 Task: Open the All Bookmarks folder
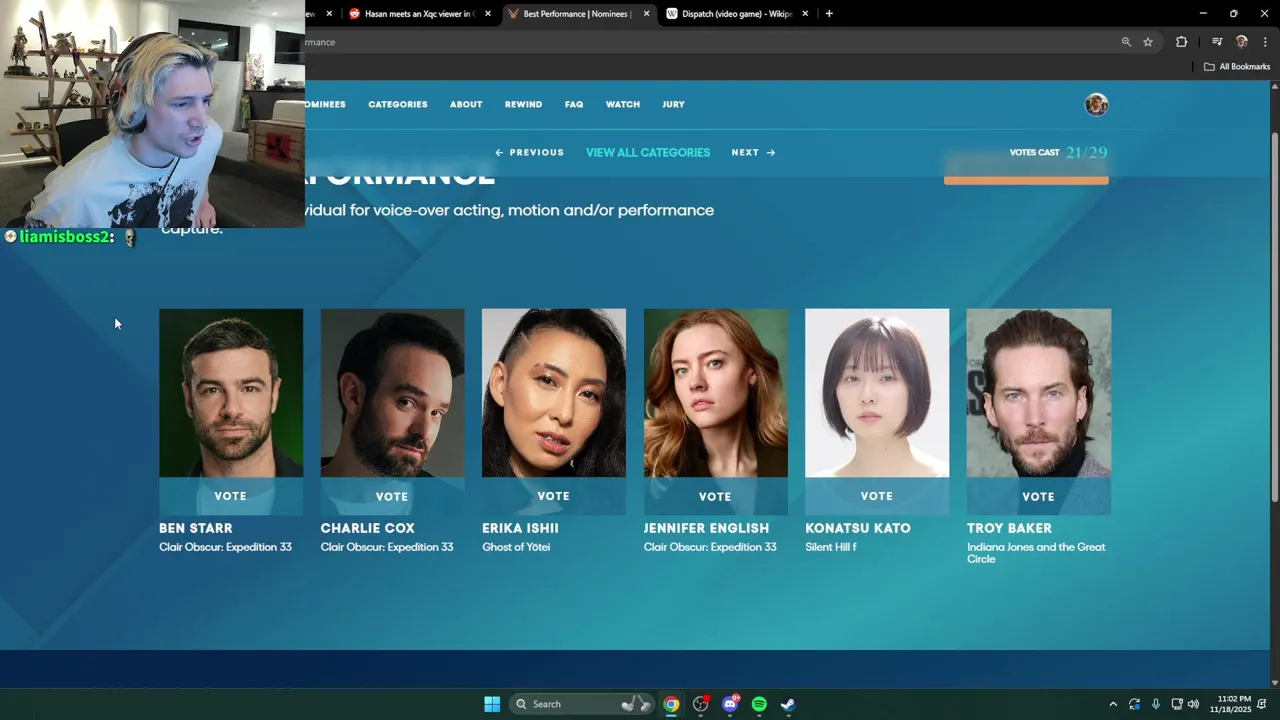[1237, 67]
